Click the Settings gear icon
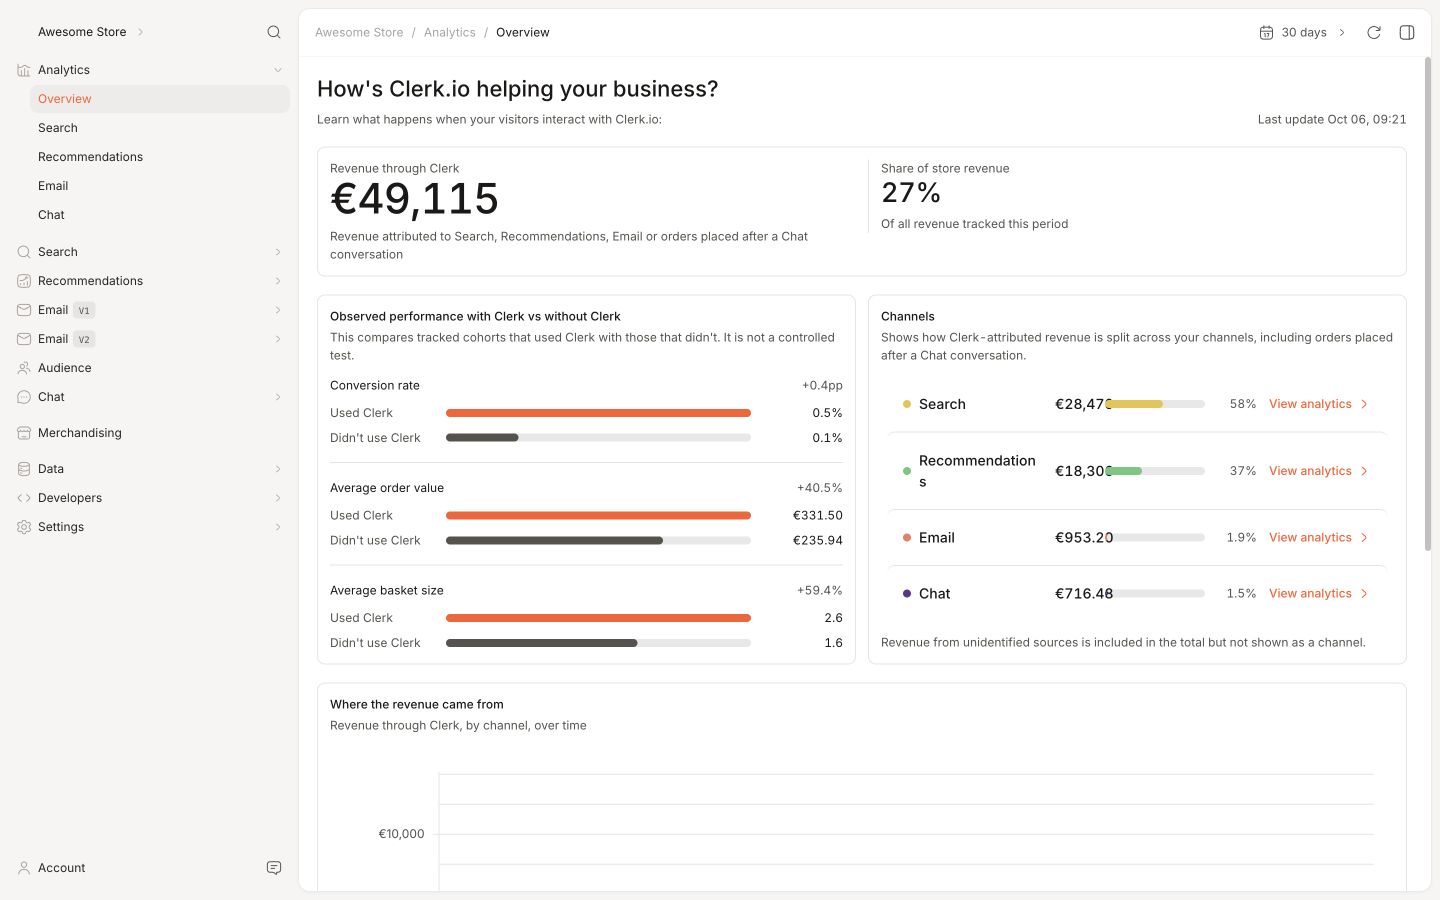 (x=24, y=527)
